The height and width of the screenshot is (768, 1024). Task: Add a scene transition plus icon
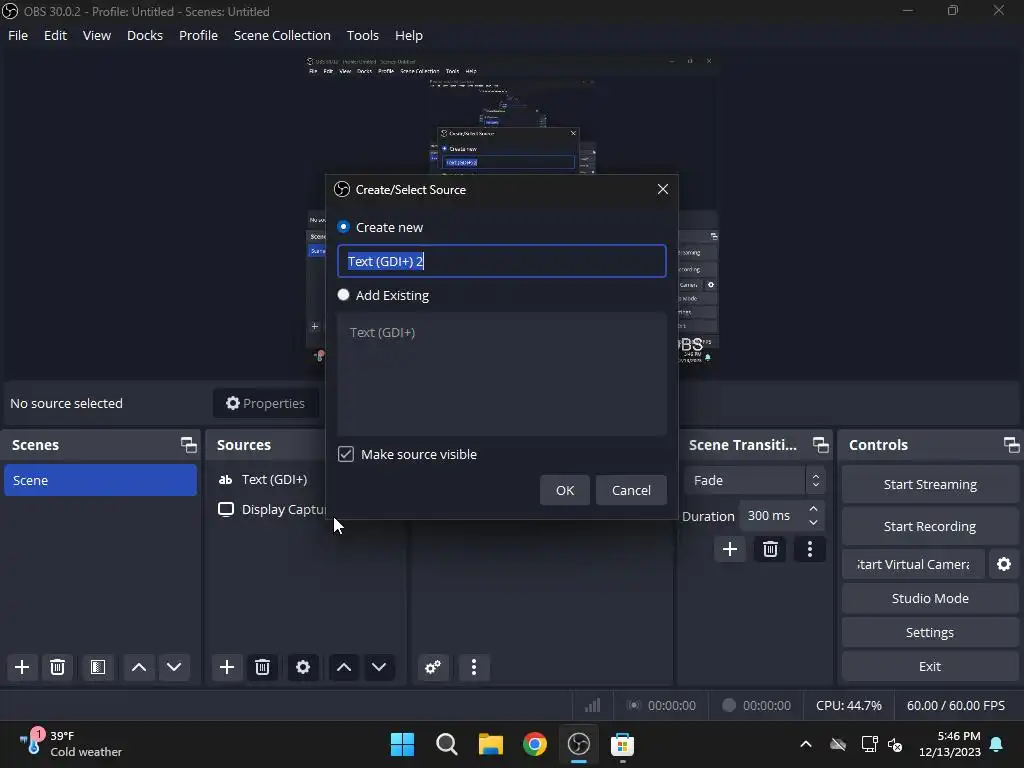coord(730,549)
